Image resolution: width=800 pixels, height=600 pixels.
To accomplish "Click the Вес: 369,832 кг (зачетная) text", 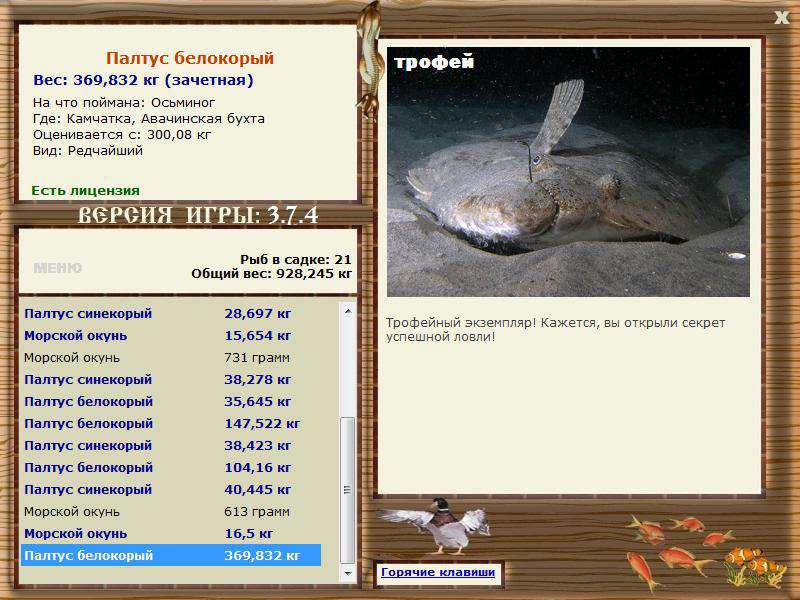I will click(143, 80).
